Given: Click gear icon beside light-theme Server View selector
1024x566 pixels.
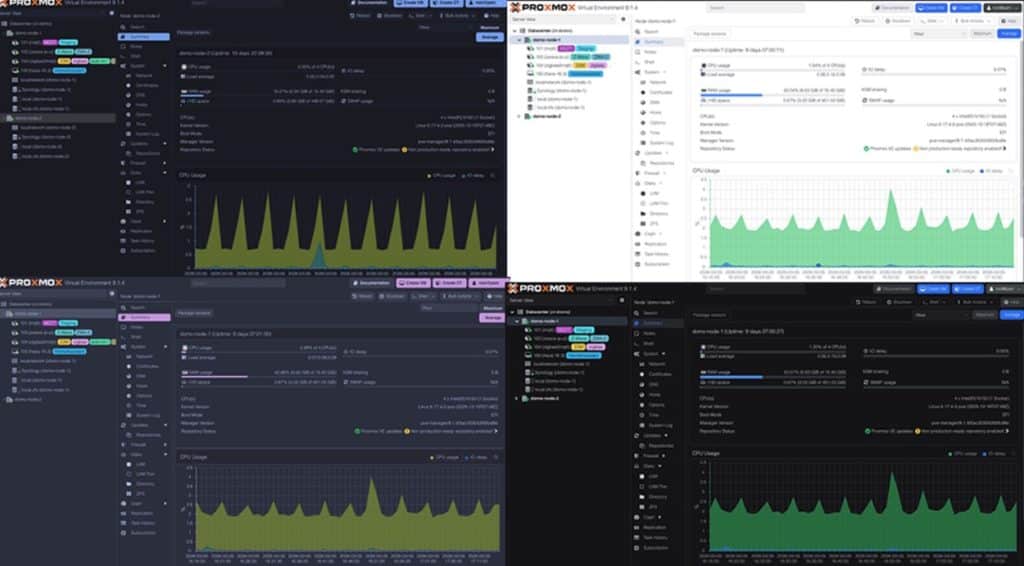Looking at the screenshot, I should pyautogui.click(x=624, y=20).
